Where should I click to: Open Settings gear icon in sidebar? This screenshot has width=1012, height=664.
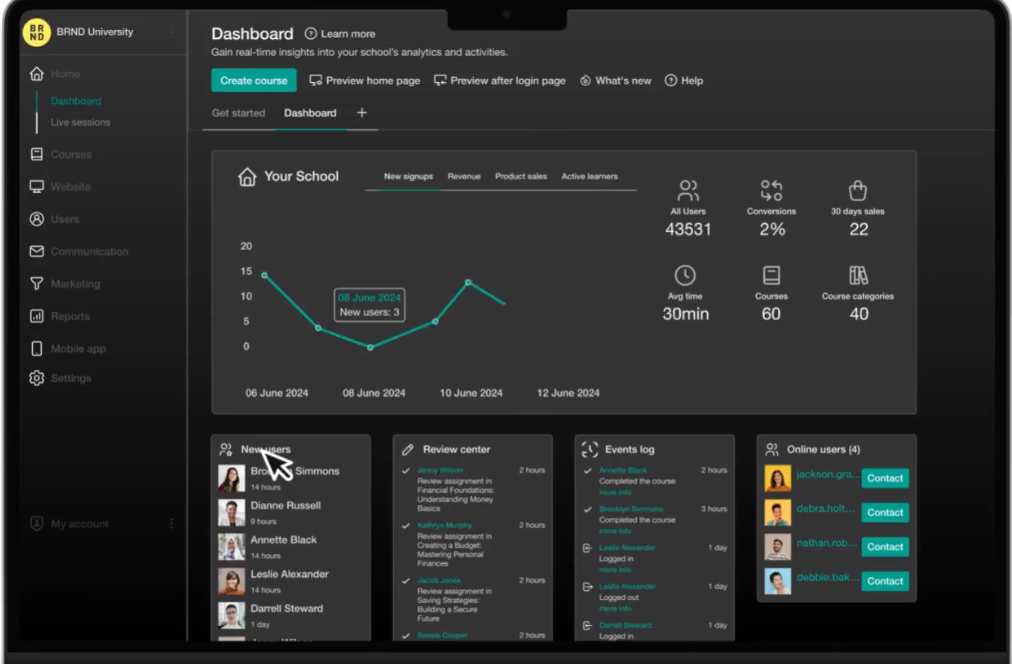(x=37, y=378)
